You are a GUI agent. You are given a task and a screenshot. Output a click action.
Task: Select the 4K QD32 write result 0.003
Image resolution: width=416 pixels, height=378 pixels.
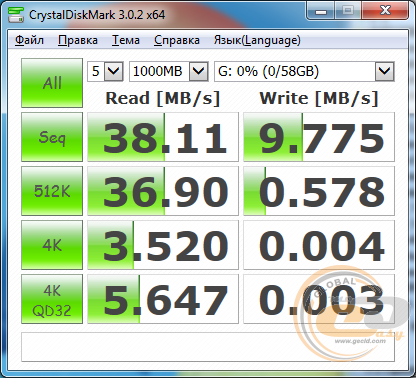319,299
